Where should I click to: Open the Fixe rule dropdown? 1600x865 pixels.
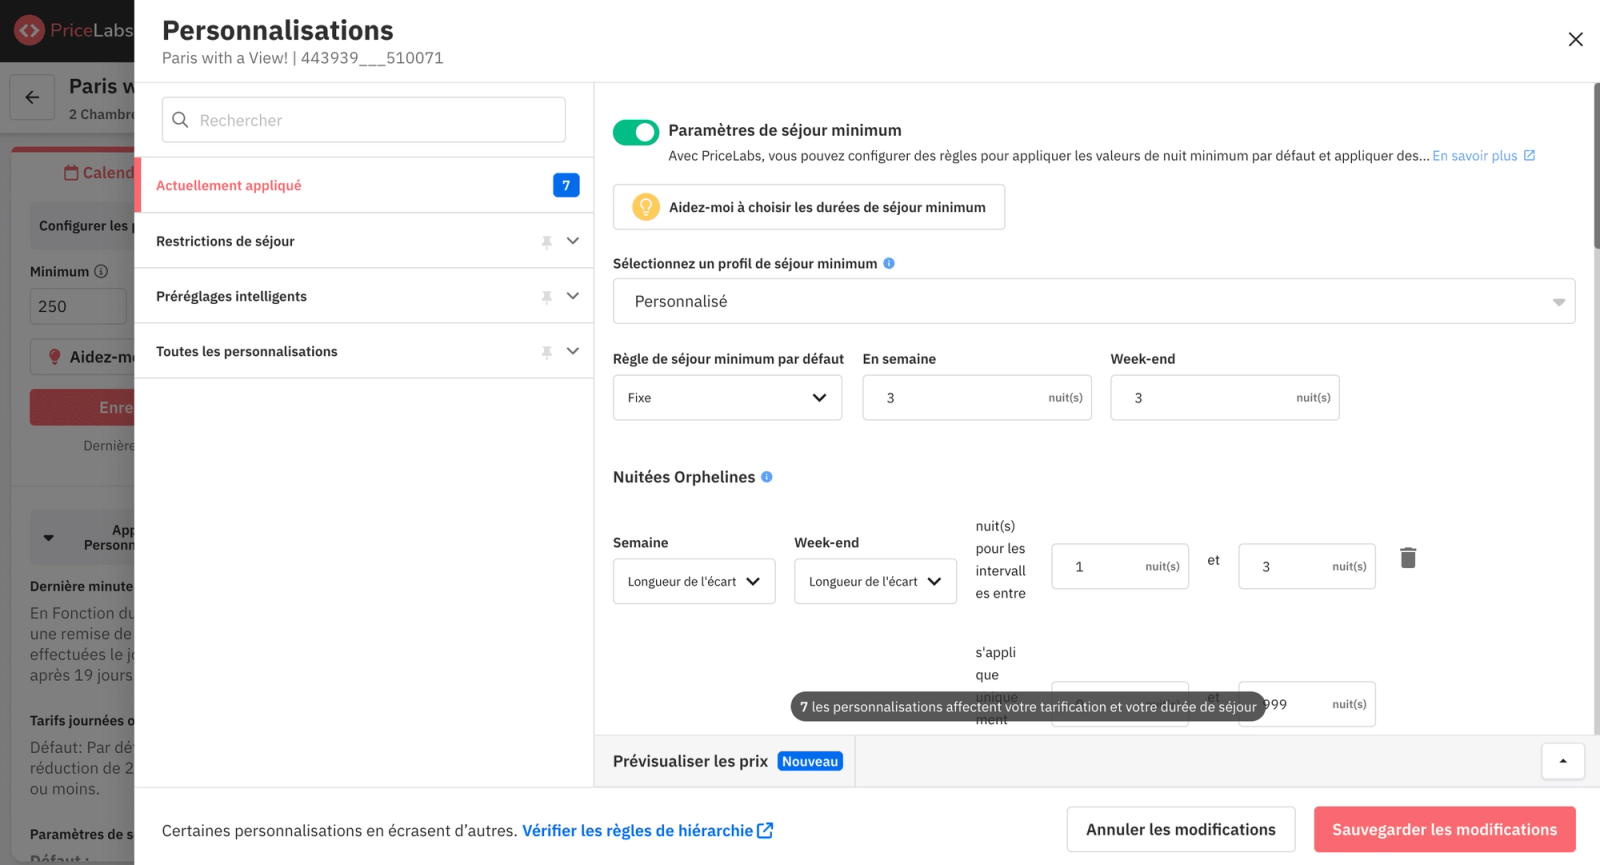pyautogui.click(x=727, y=398)
